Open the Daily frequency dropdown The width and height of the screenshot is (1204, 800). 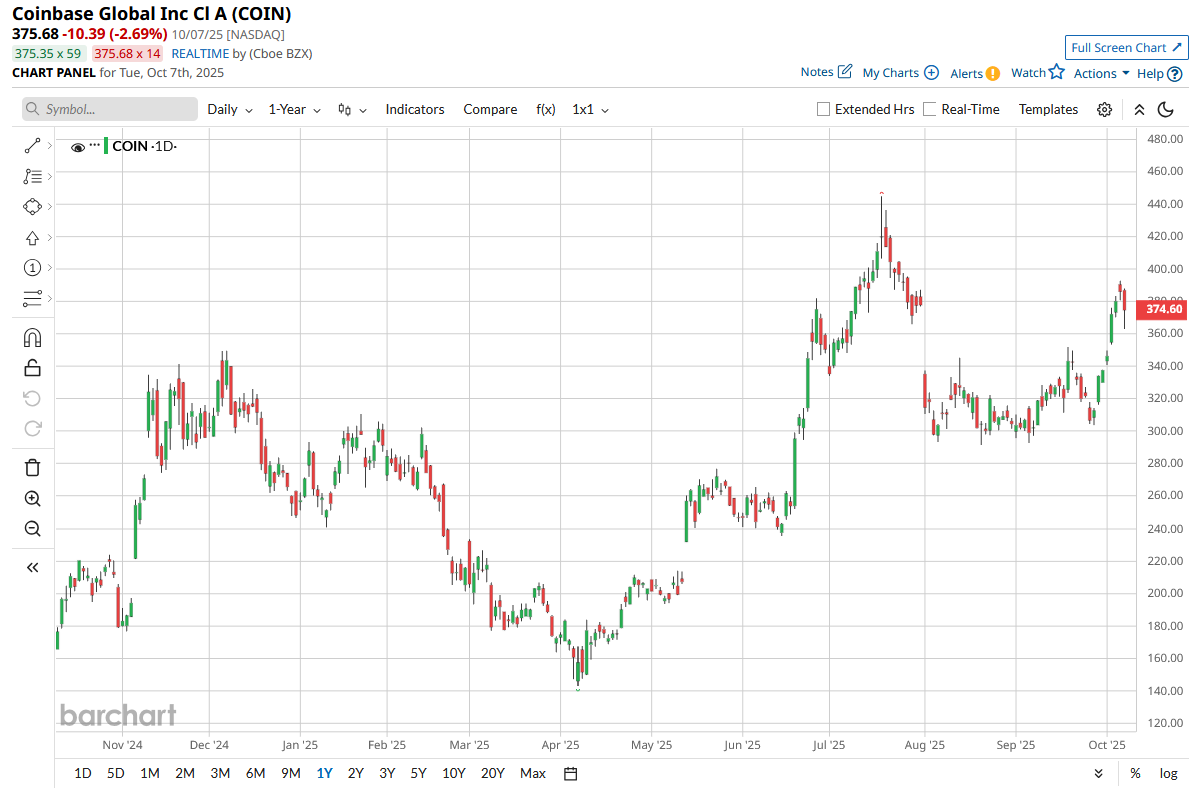click(230, 110)
